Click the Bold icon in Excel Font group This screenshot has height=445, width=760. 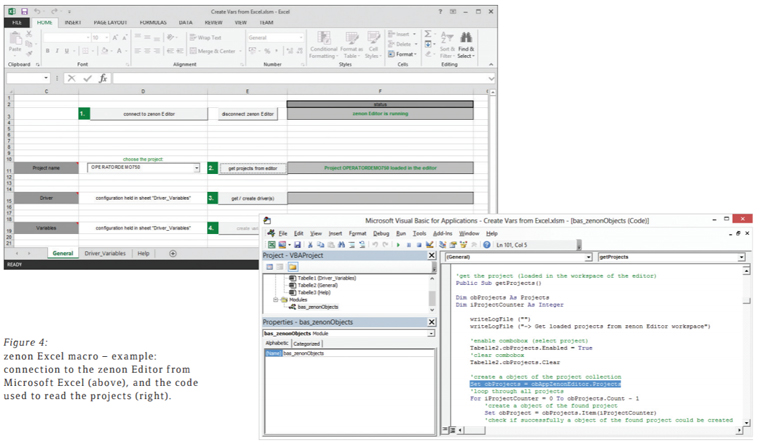coord(48,51)
